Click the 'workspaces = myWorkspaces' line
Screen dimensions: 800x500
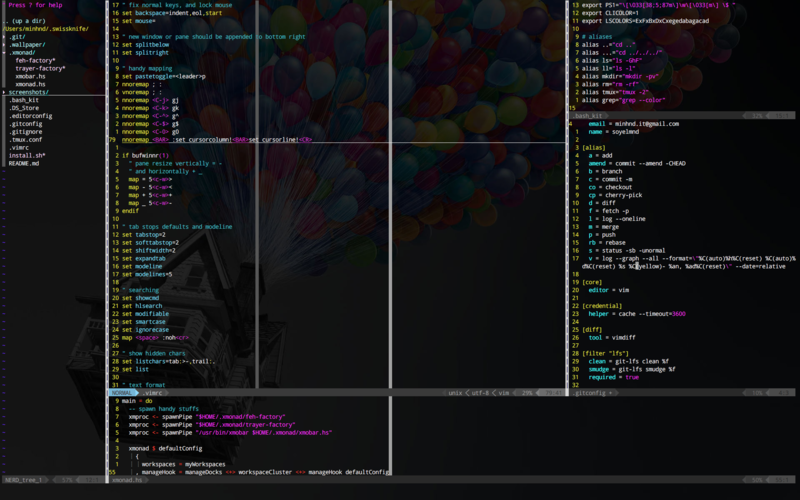point(184,464)
